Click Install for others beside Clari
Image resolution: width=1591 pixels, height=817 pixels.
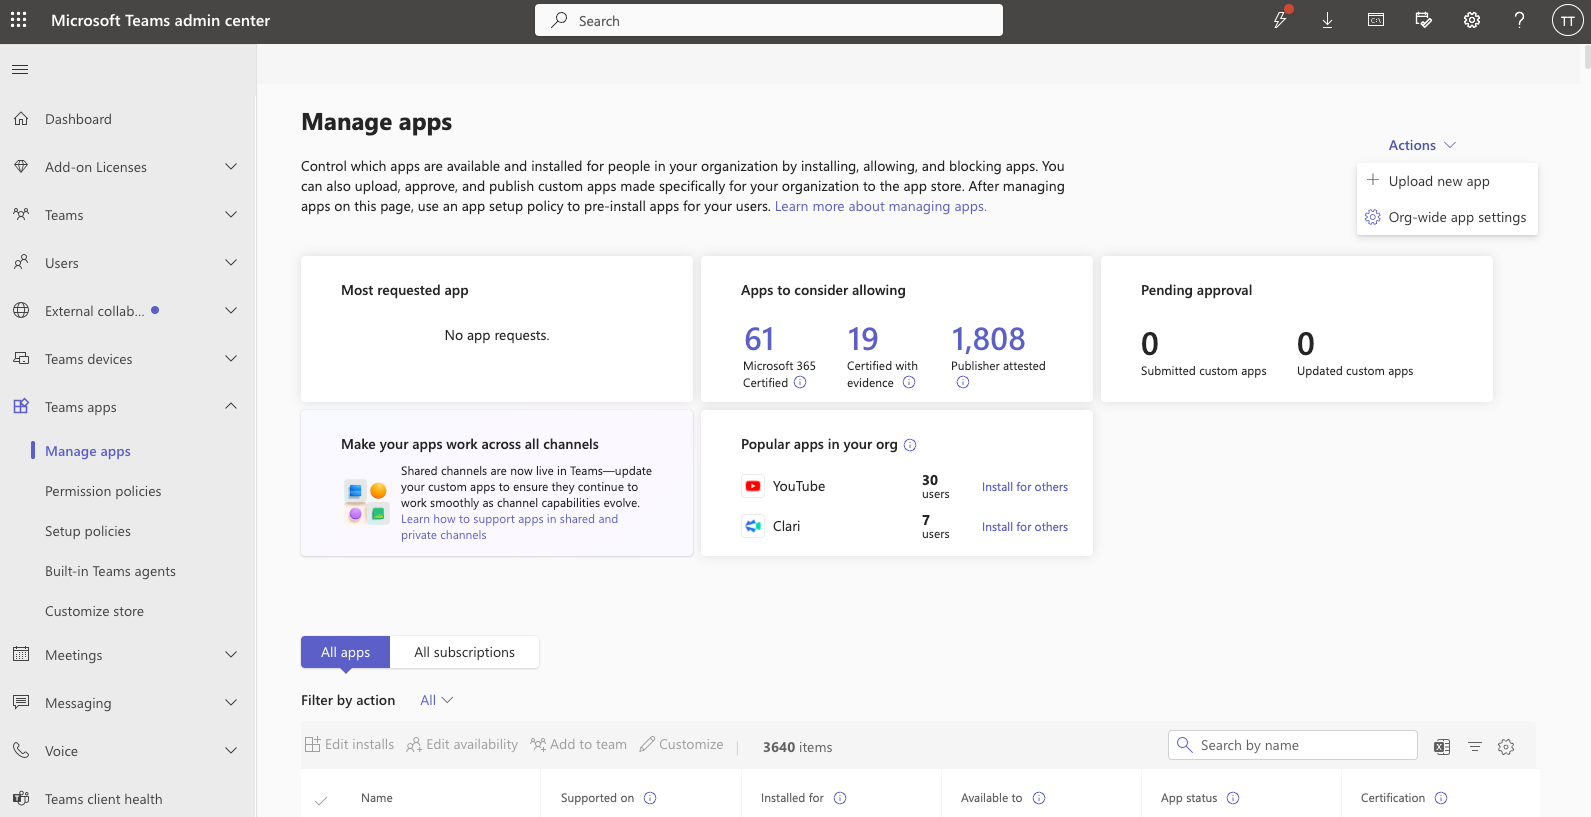(x=1025, y=527)
